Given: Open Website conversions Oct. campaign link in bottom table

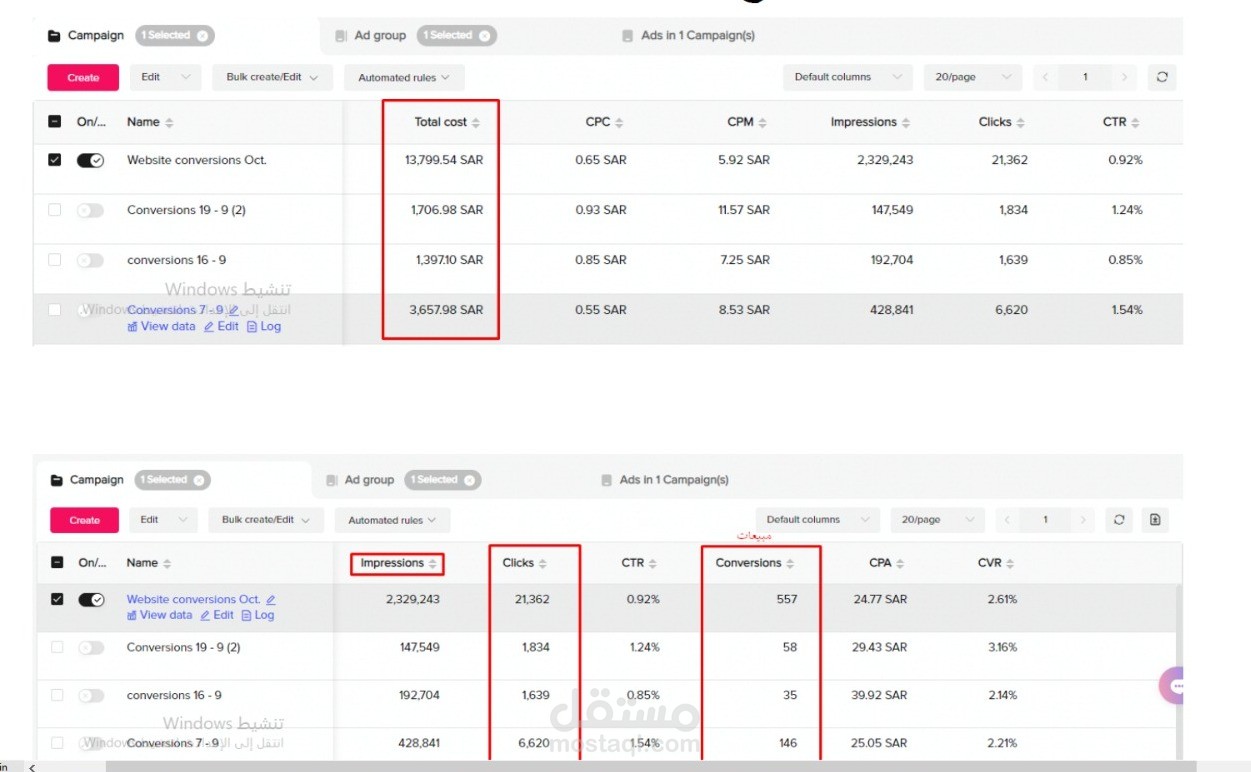Looking at the screenshot, I should 193,600.
